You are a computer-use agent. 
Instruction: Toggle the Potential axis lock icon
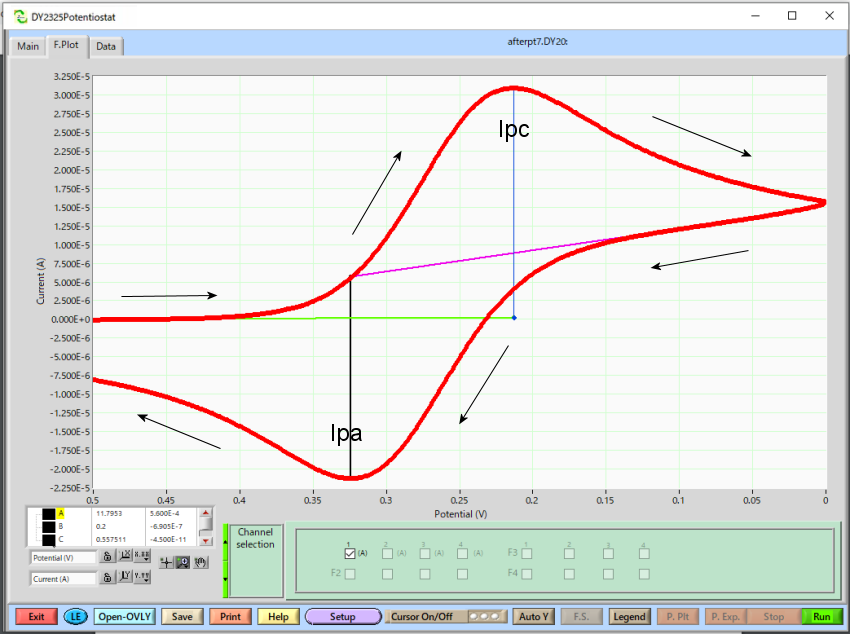(x=106, y=557)
